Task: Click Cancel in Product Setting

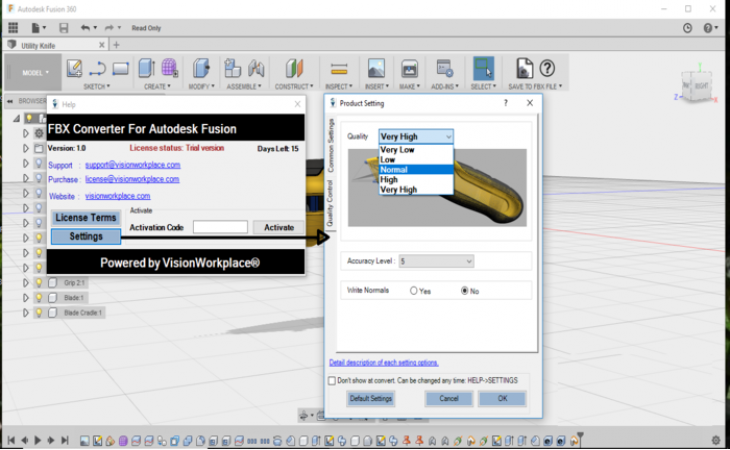Action: point(449,399)
